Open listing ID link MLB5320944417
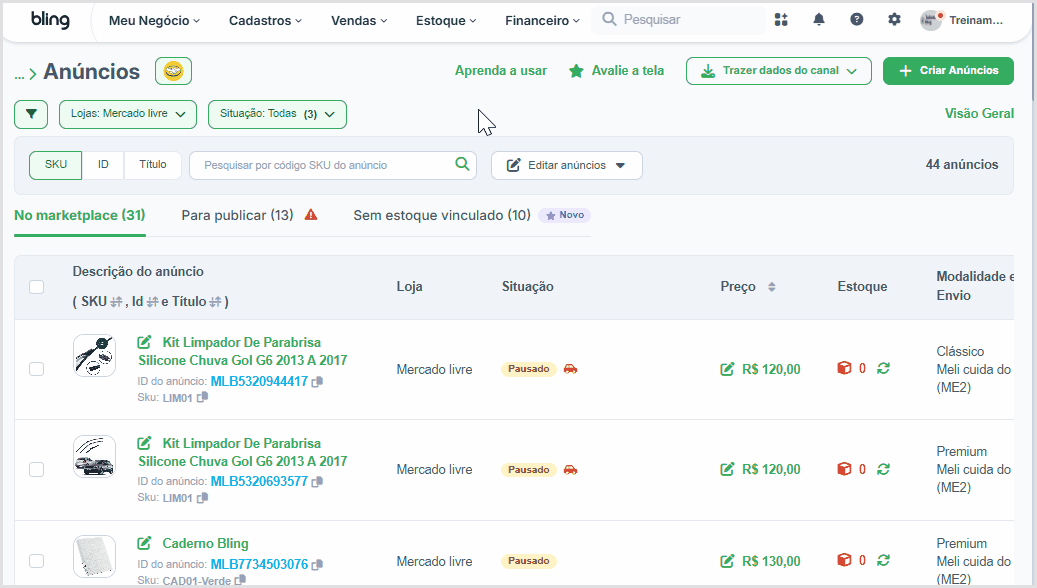The image size is (1037, 588). click(x=259, y=382)
